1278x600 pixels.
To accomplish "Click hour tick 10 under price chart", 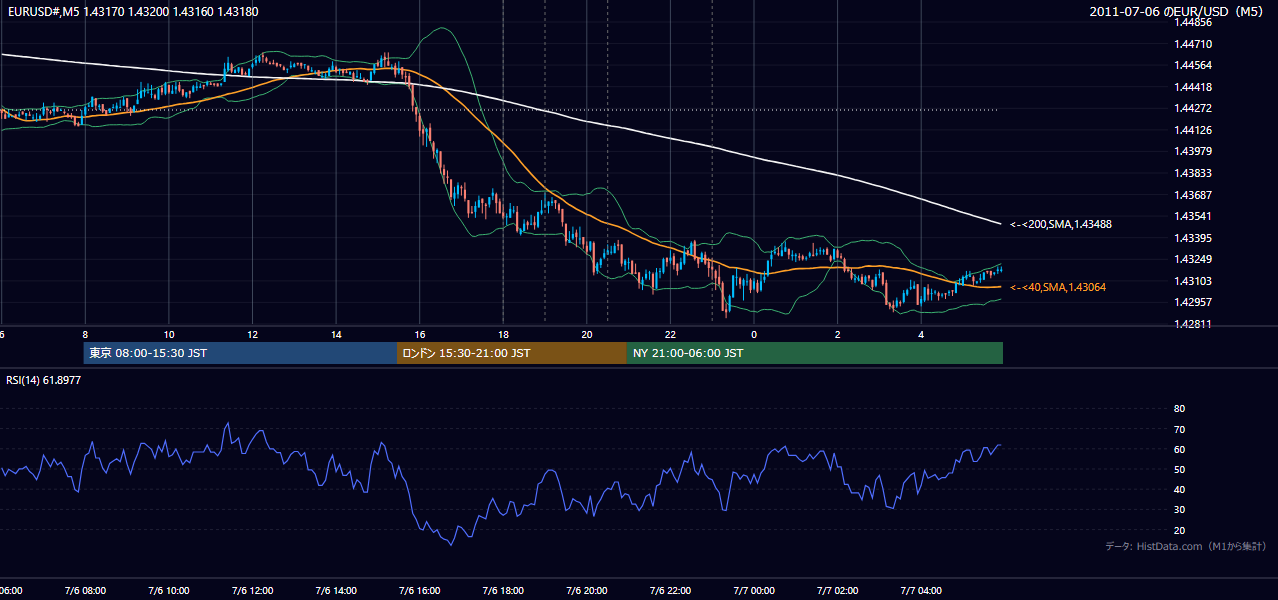I will point(169,334).
